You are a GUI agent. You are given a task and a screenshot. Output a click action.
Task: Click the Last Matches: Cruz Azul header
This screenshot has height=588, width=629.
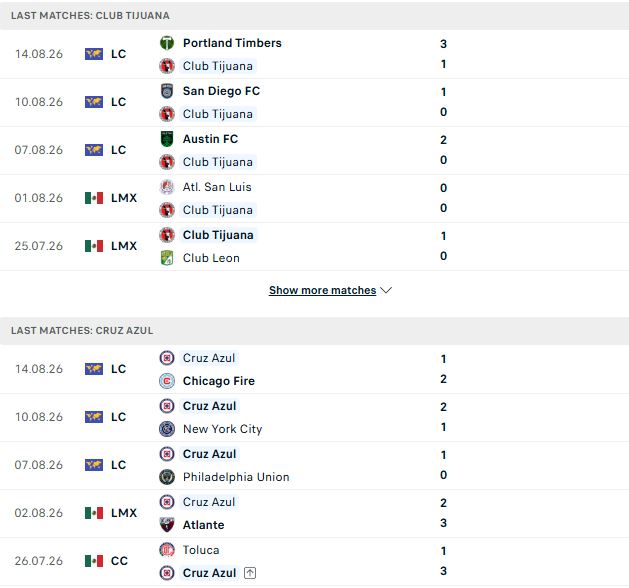coord(314,330)
